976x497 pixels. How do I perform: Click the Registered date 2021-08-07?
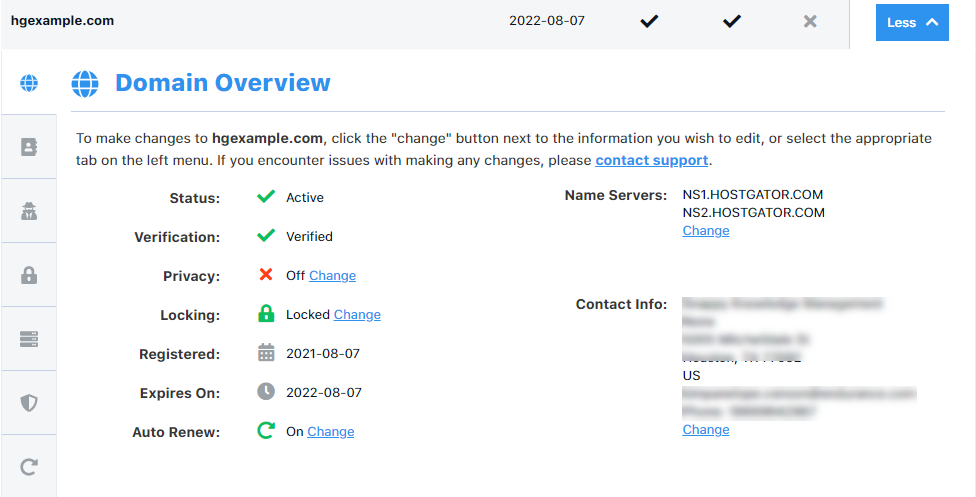tap(323, 353)
